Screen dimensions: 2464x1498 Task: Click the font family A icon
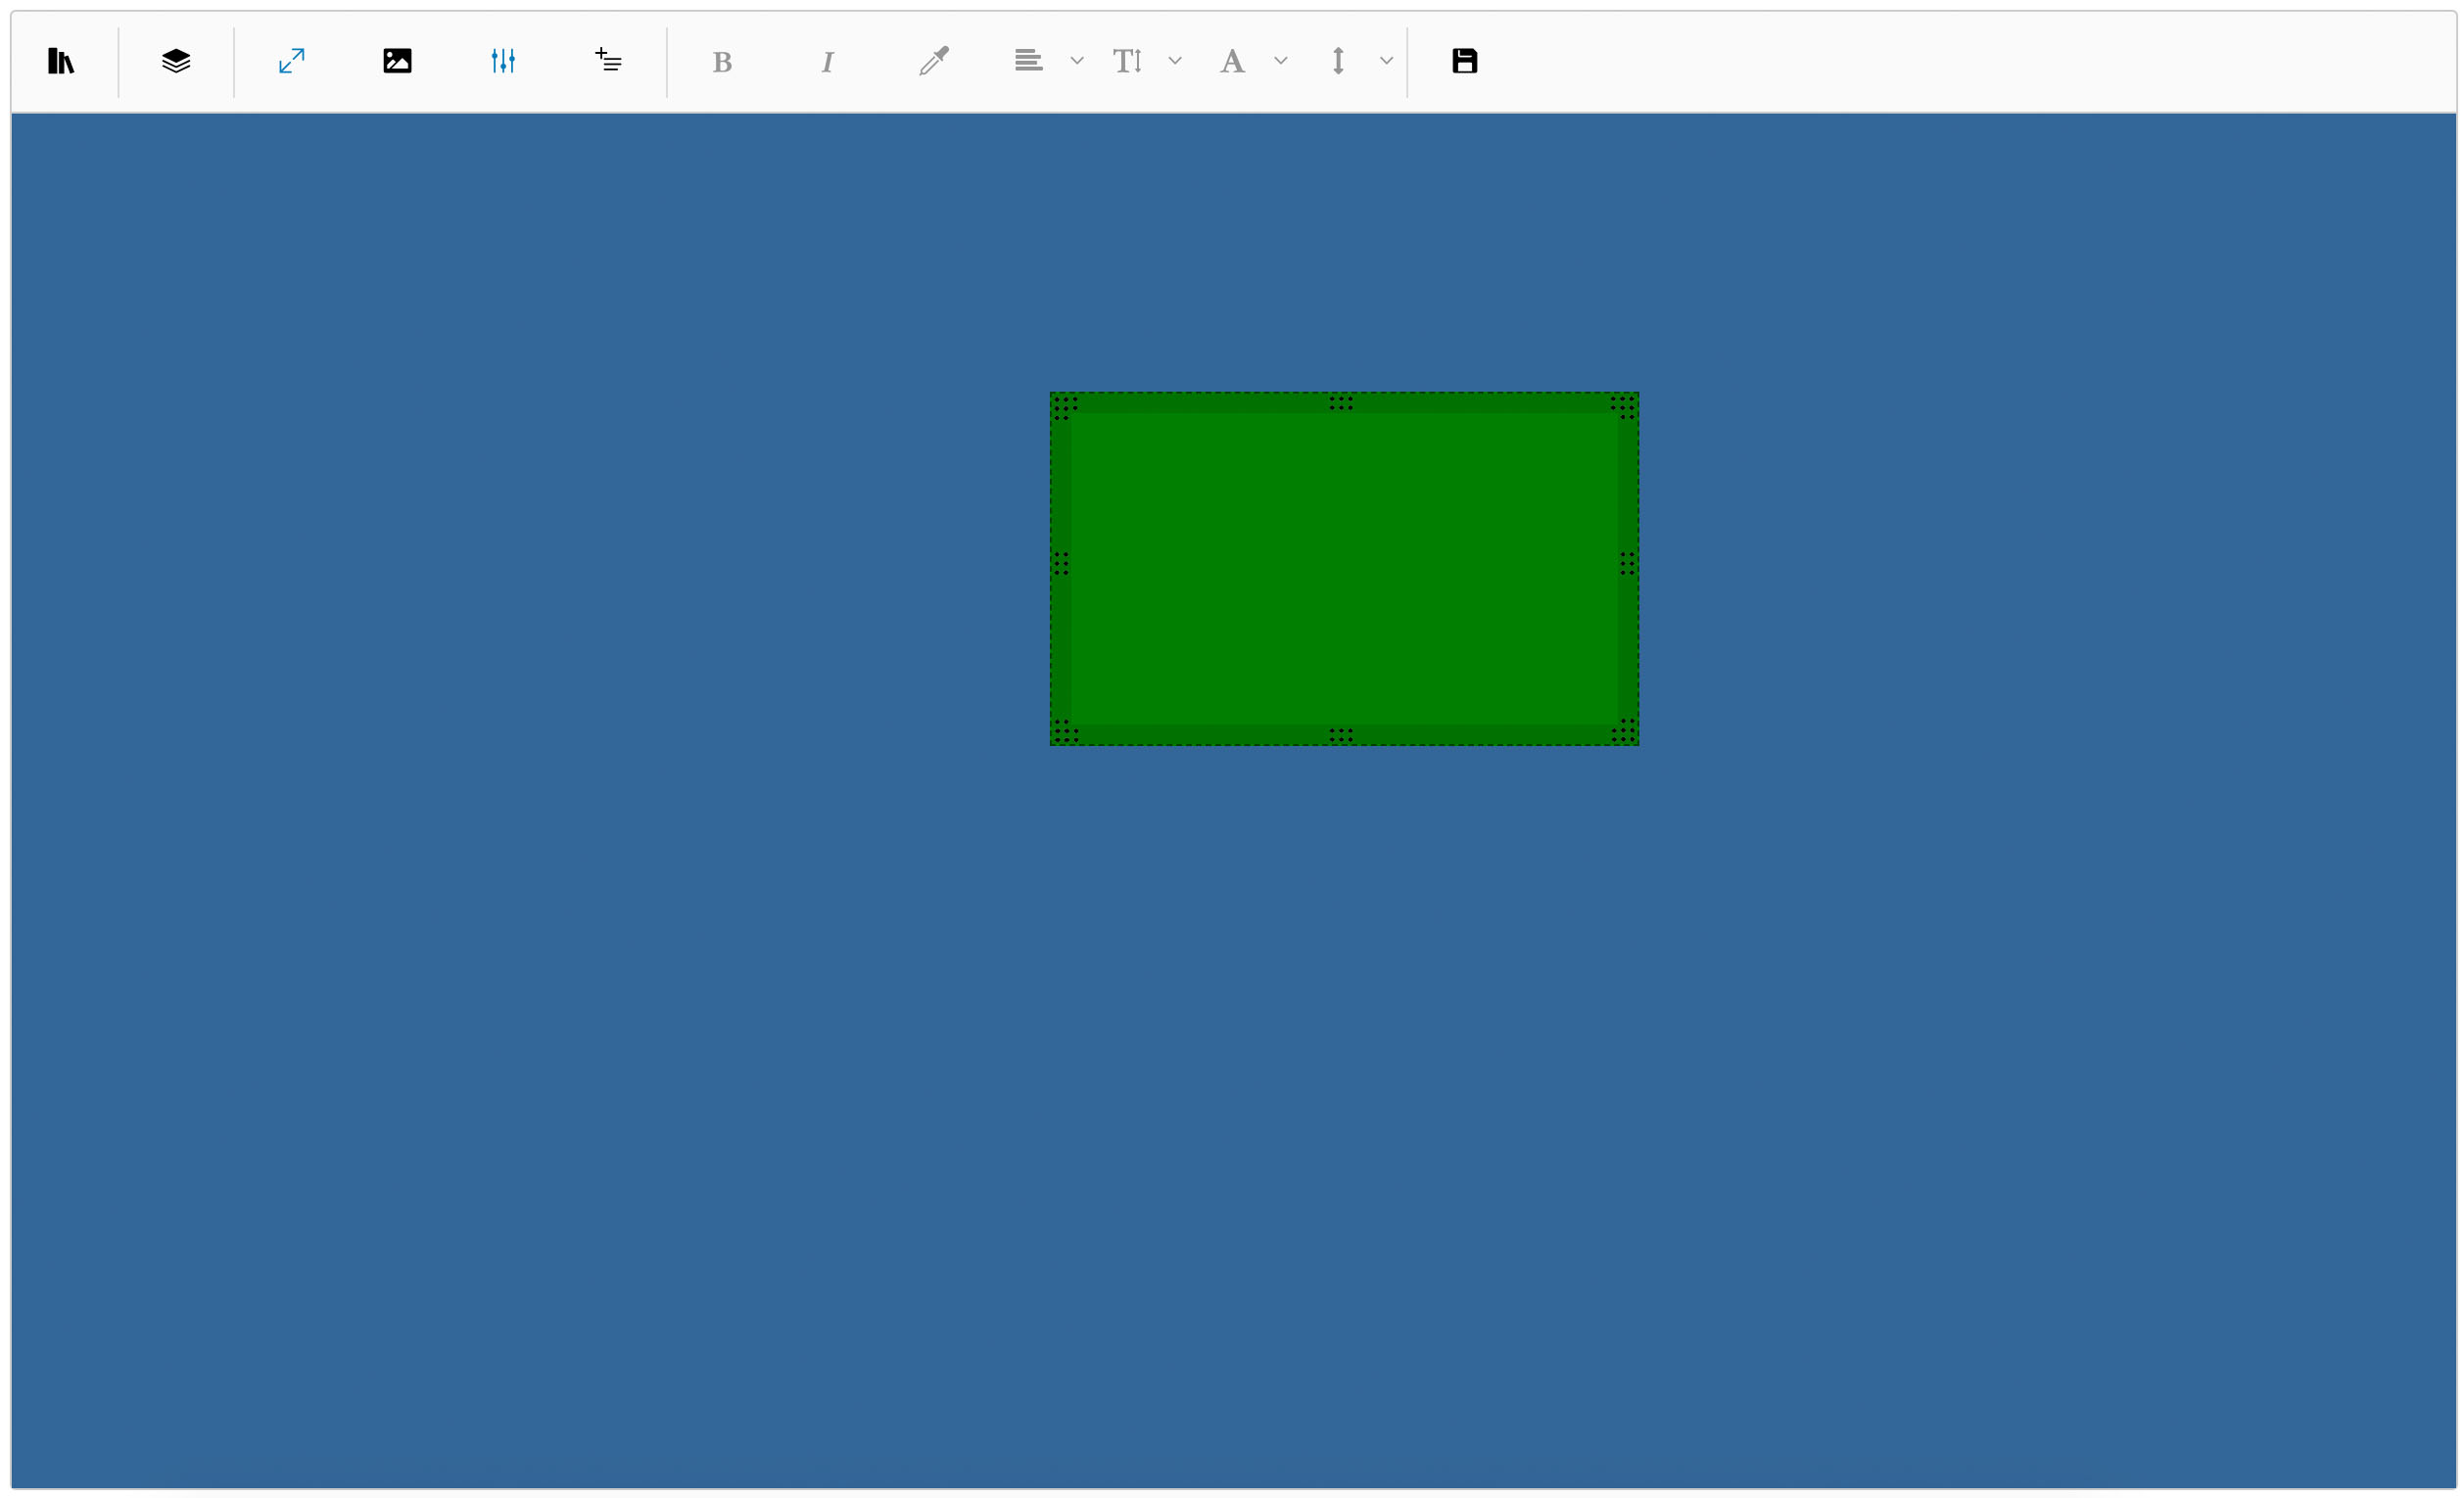[1232, 61]
